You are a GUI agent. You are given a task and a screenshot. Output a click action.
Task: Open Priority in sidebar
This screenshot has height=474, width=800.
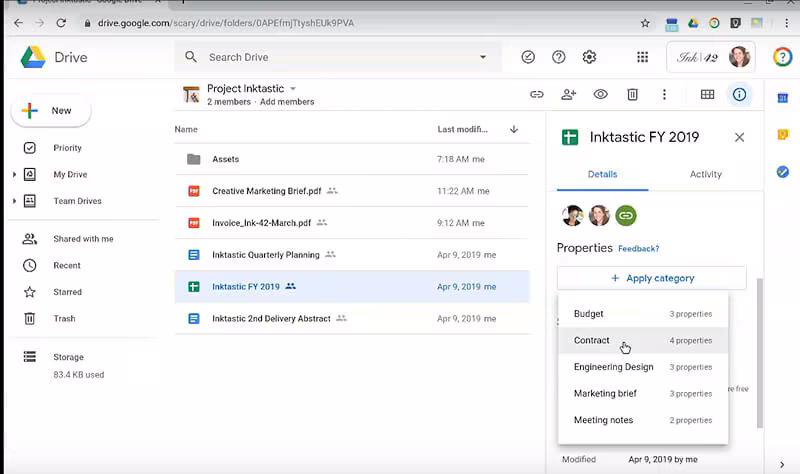tap(67, 147)
